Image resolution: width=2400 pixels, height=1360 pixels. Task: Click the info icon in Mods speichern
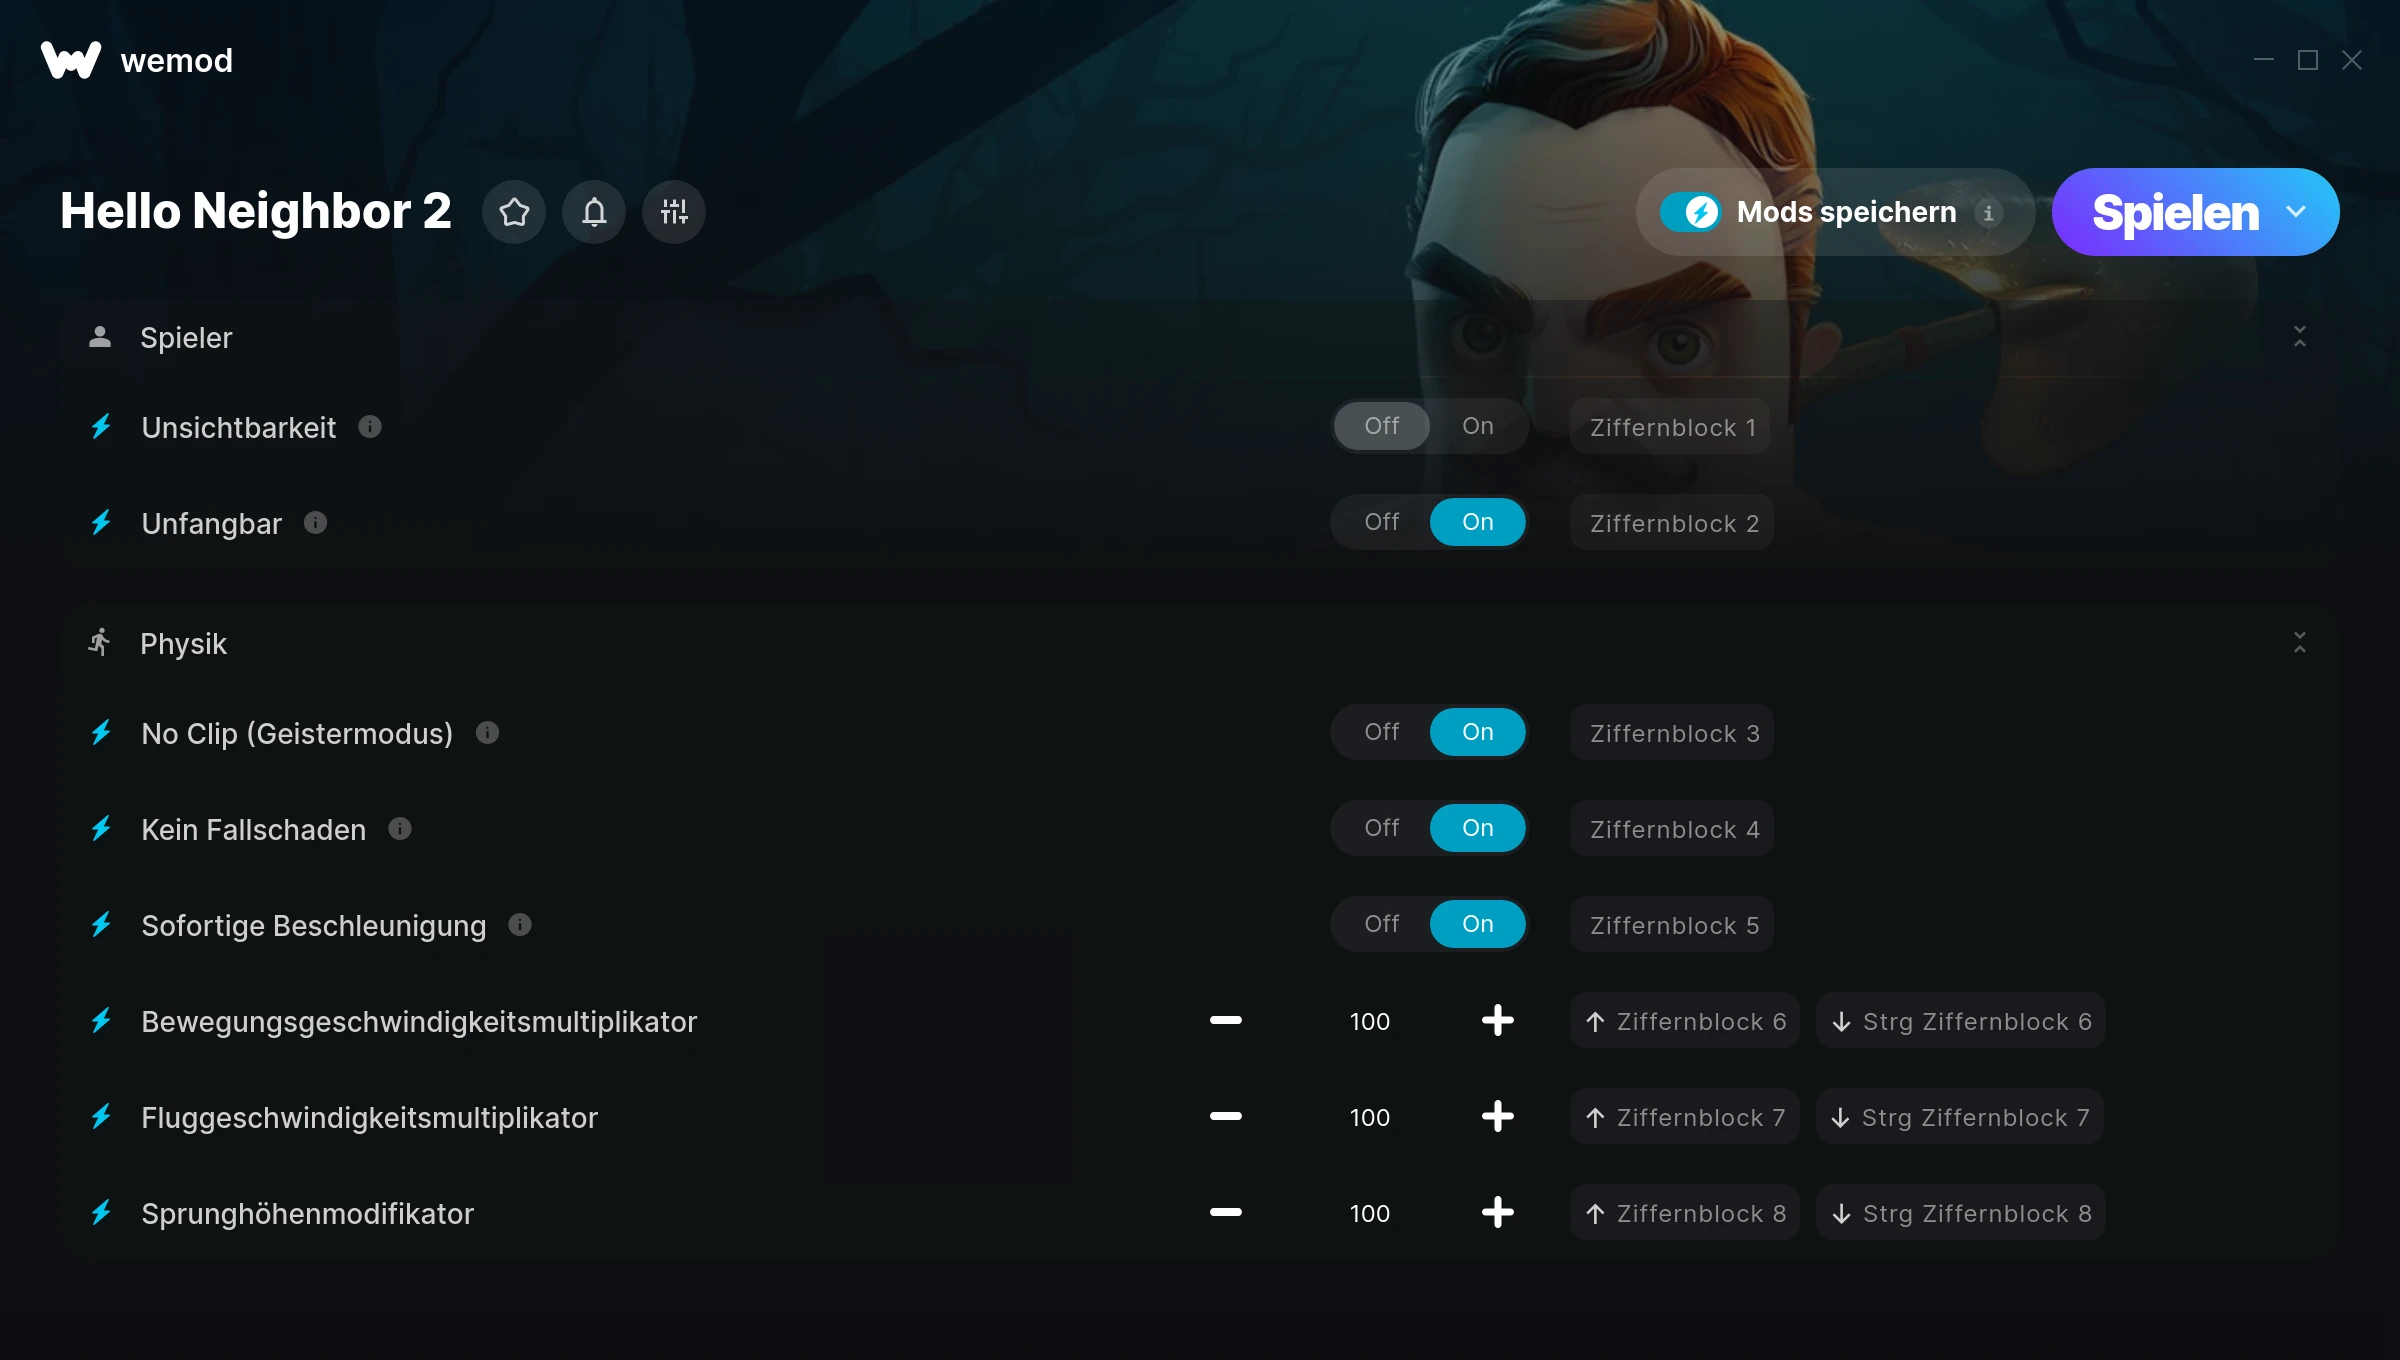coord(1989,213)
